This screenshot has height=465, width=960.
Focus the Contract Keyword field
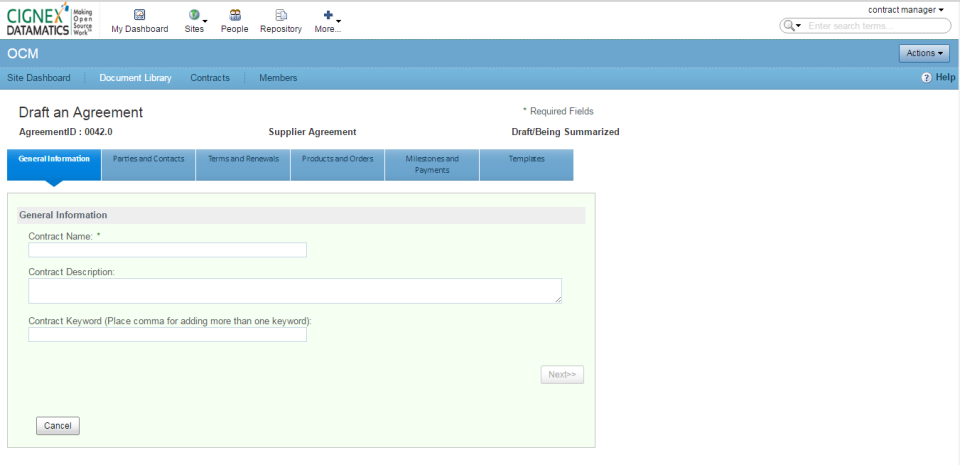pos(167,334)
